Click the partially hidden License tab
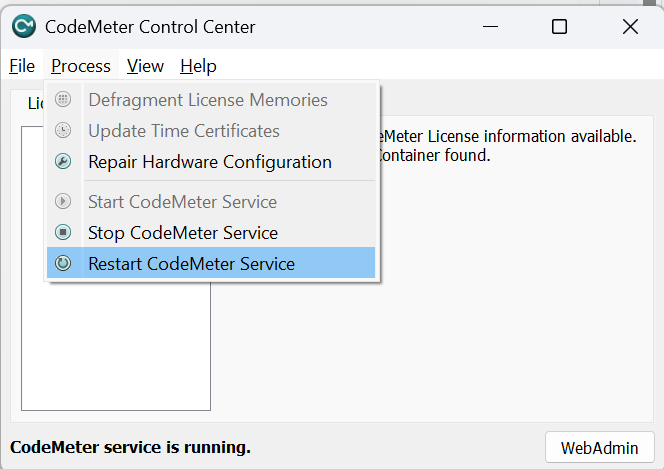Screen dimensions: 664x469 coord(32,104)
